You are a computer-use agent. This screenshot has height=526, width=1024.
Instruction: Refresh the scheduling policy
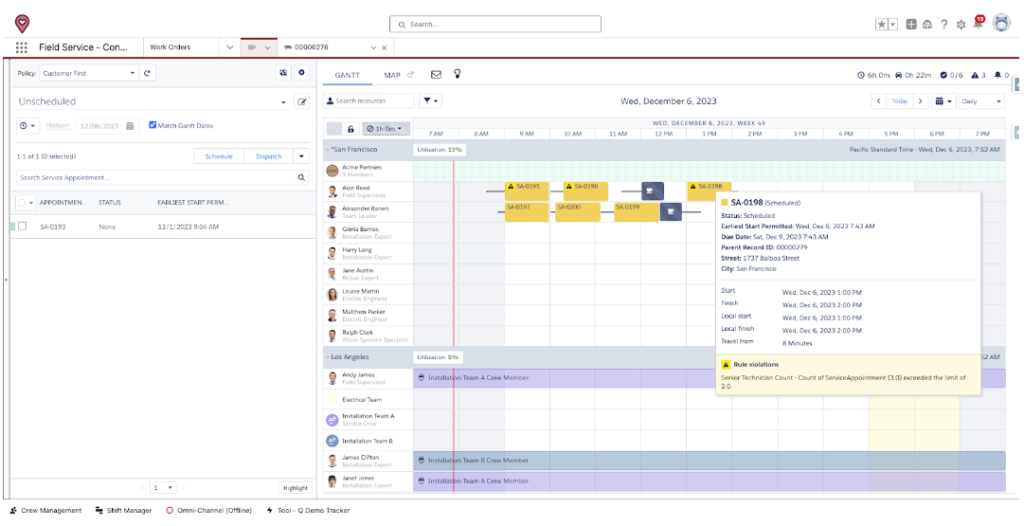click(x=147, y=73)
